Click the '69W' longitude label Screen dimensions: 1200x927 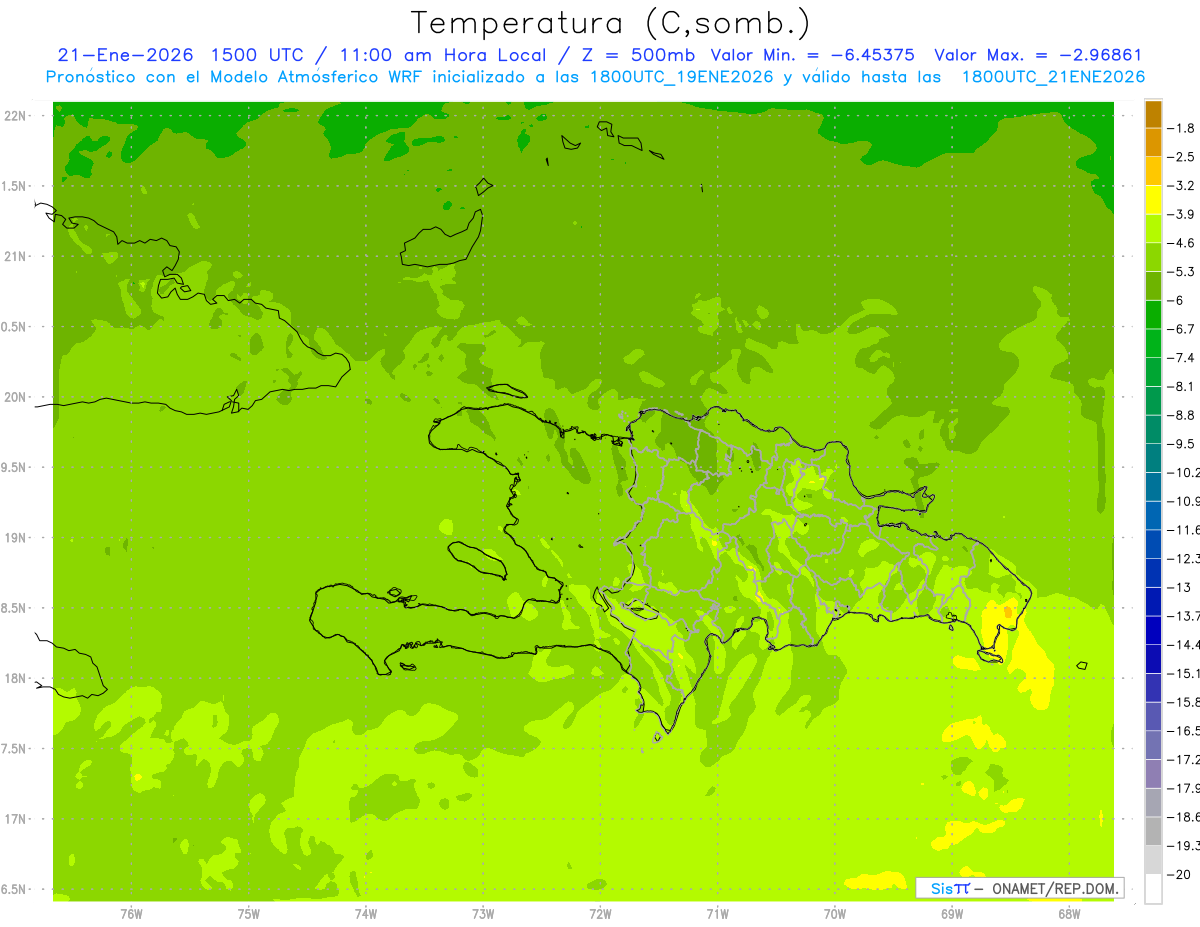click(x=952, y=913)
